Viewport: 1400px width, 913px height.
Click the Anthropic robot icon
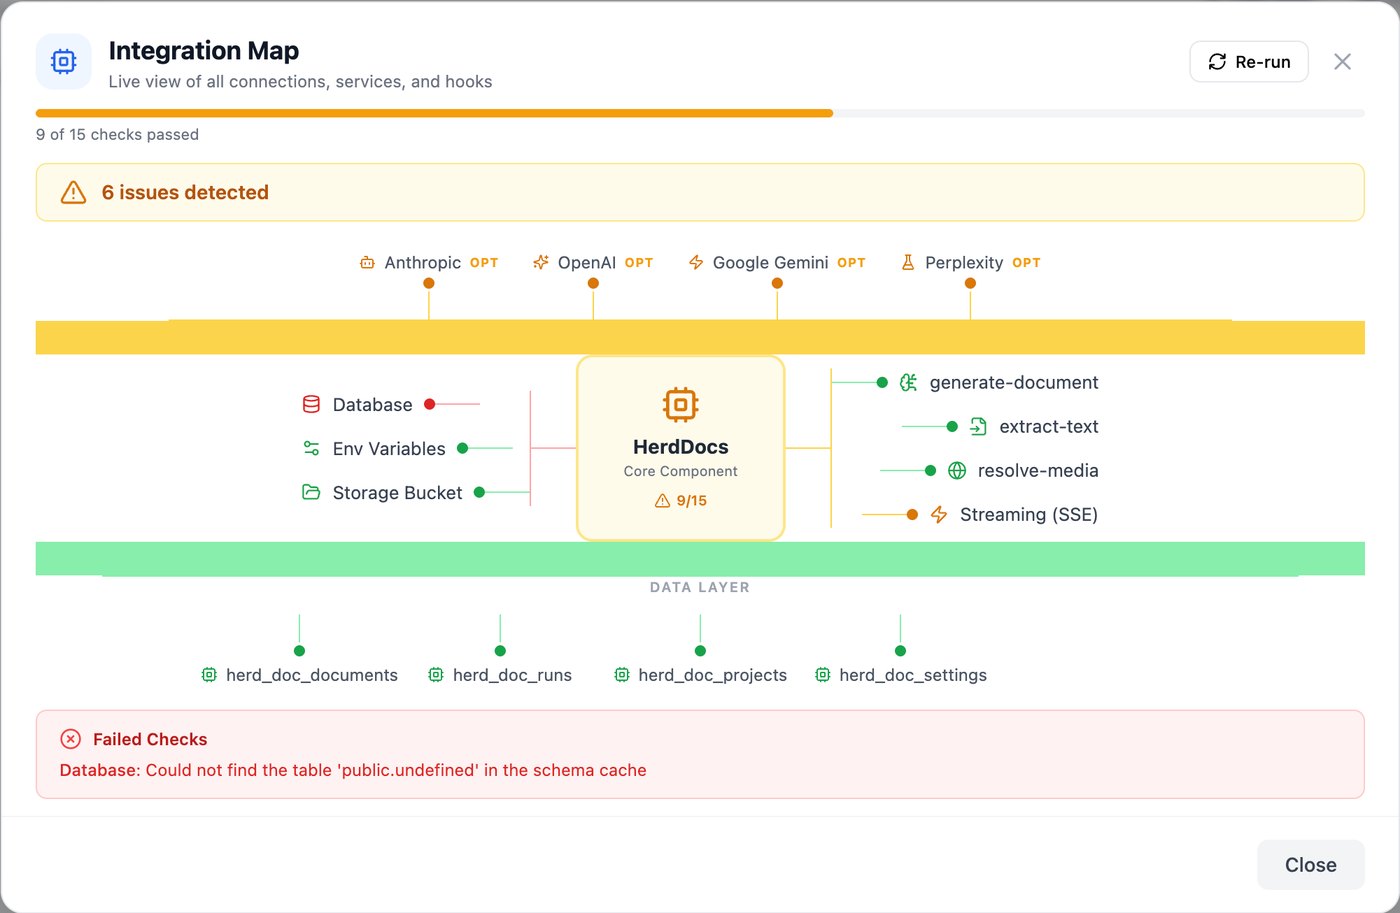(x=367, y=263)
